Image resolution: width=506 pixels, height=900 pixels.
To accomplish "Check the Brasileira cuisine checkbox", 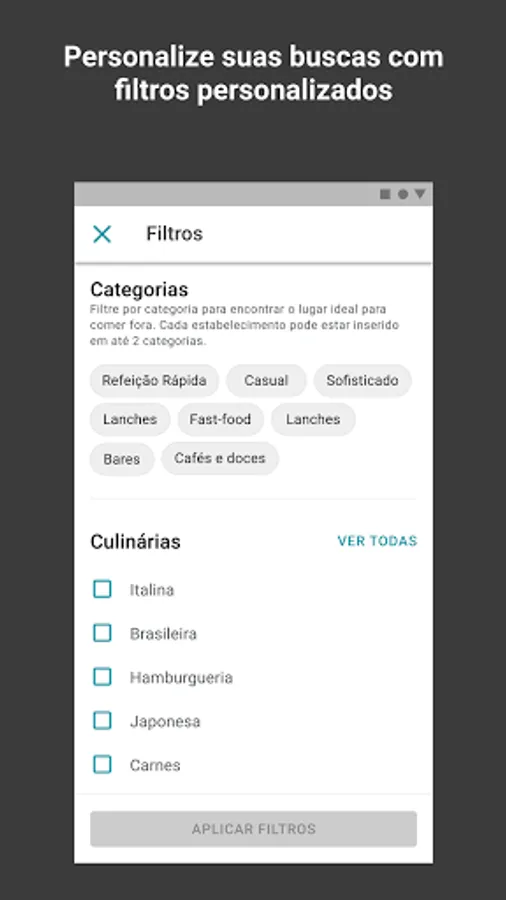I will click(102, 633).
